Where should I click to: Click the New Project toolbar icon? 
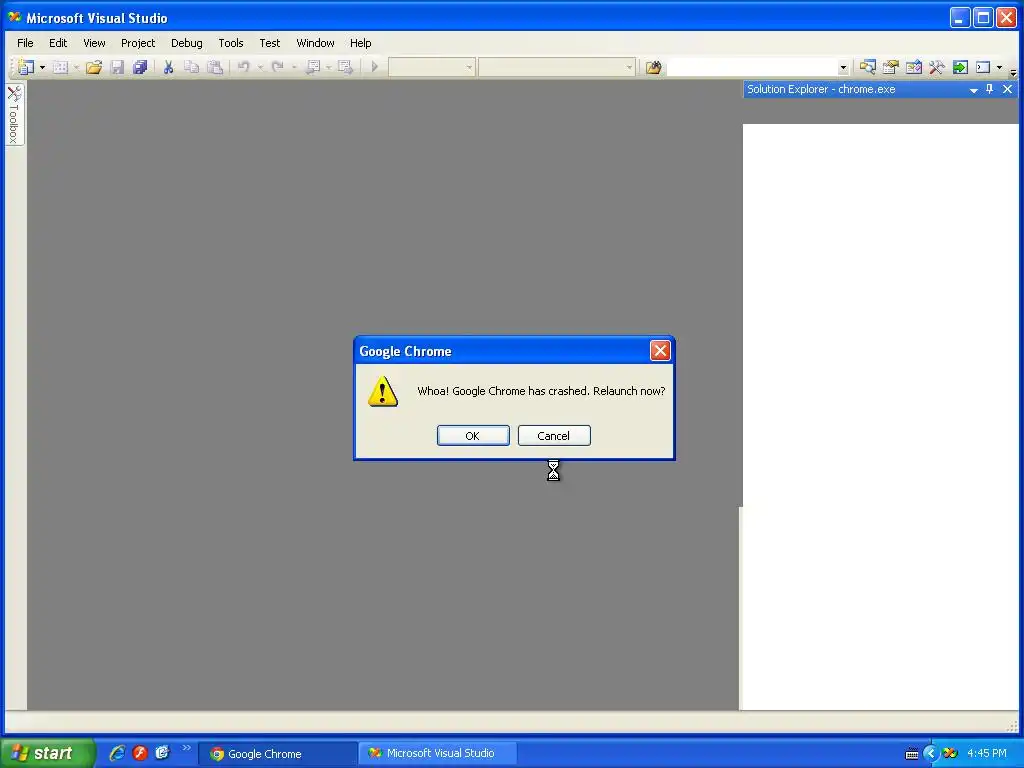tap(25, 67)
